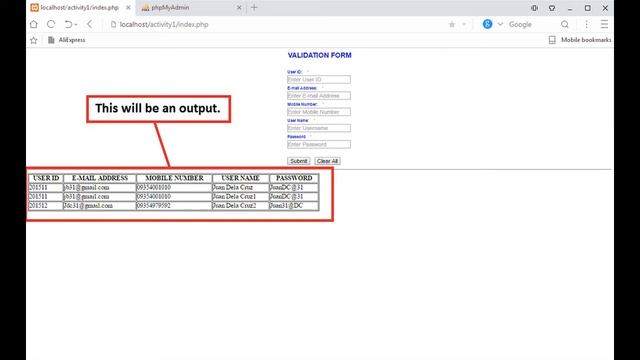
Task: Click the mobile number cell 09354979592
Action: click(174, 206)
